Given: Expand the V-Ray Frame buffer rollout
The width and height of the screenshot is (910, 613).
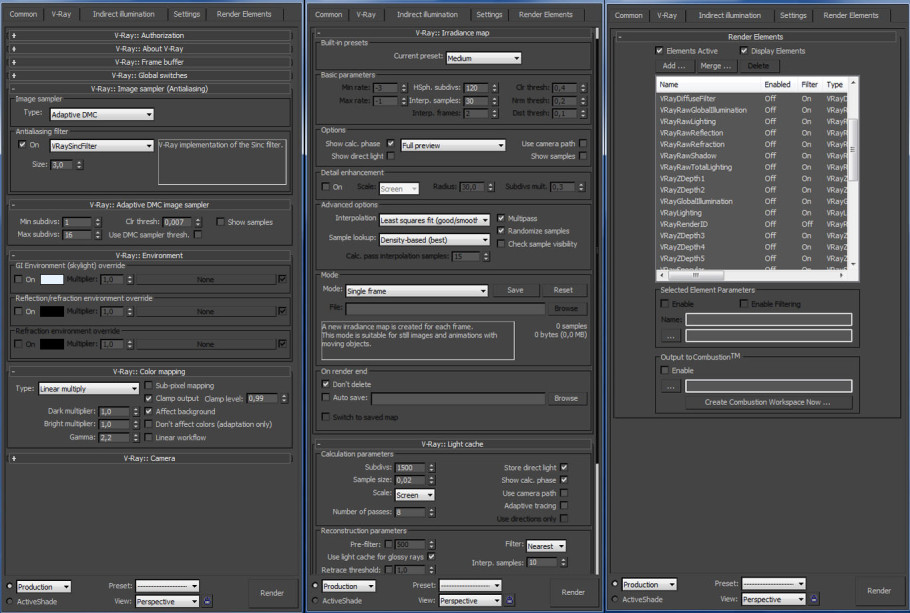Looking at the screenshot, I should [x=149, y=62].
